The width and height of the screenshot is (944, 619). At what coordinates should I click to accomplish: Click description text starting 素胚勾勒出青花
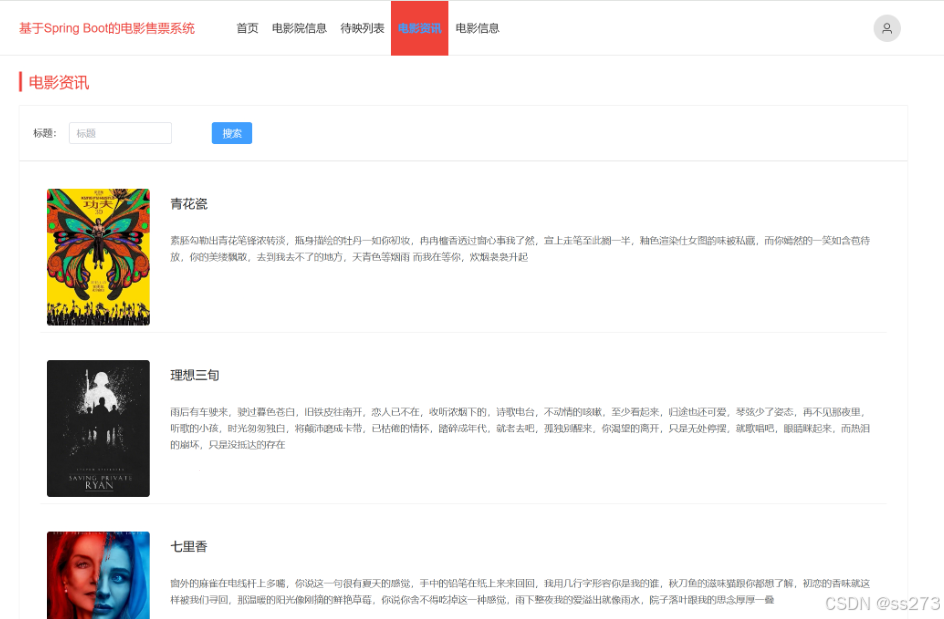tap(520, 249)
